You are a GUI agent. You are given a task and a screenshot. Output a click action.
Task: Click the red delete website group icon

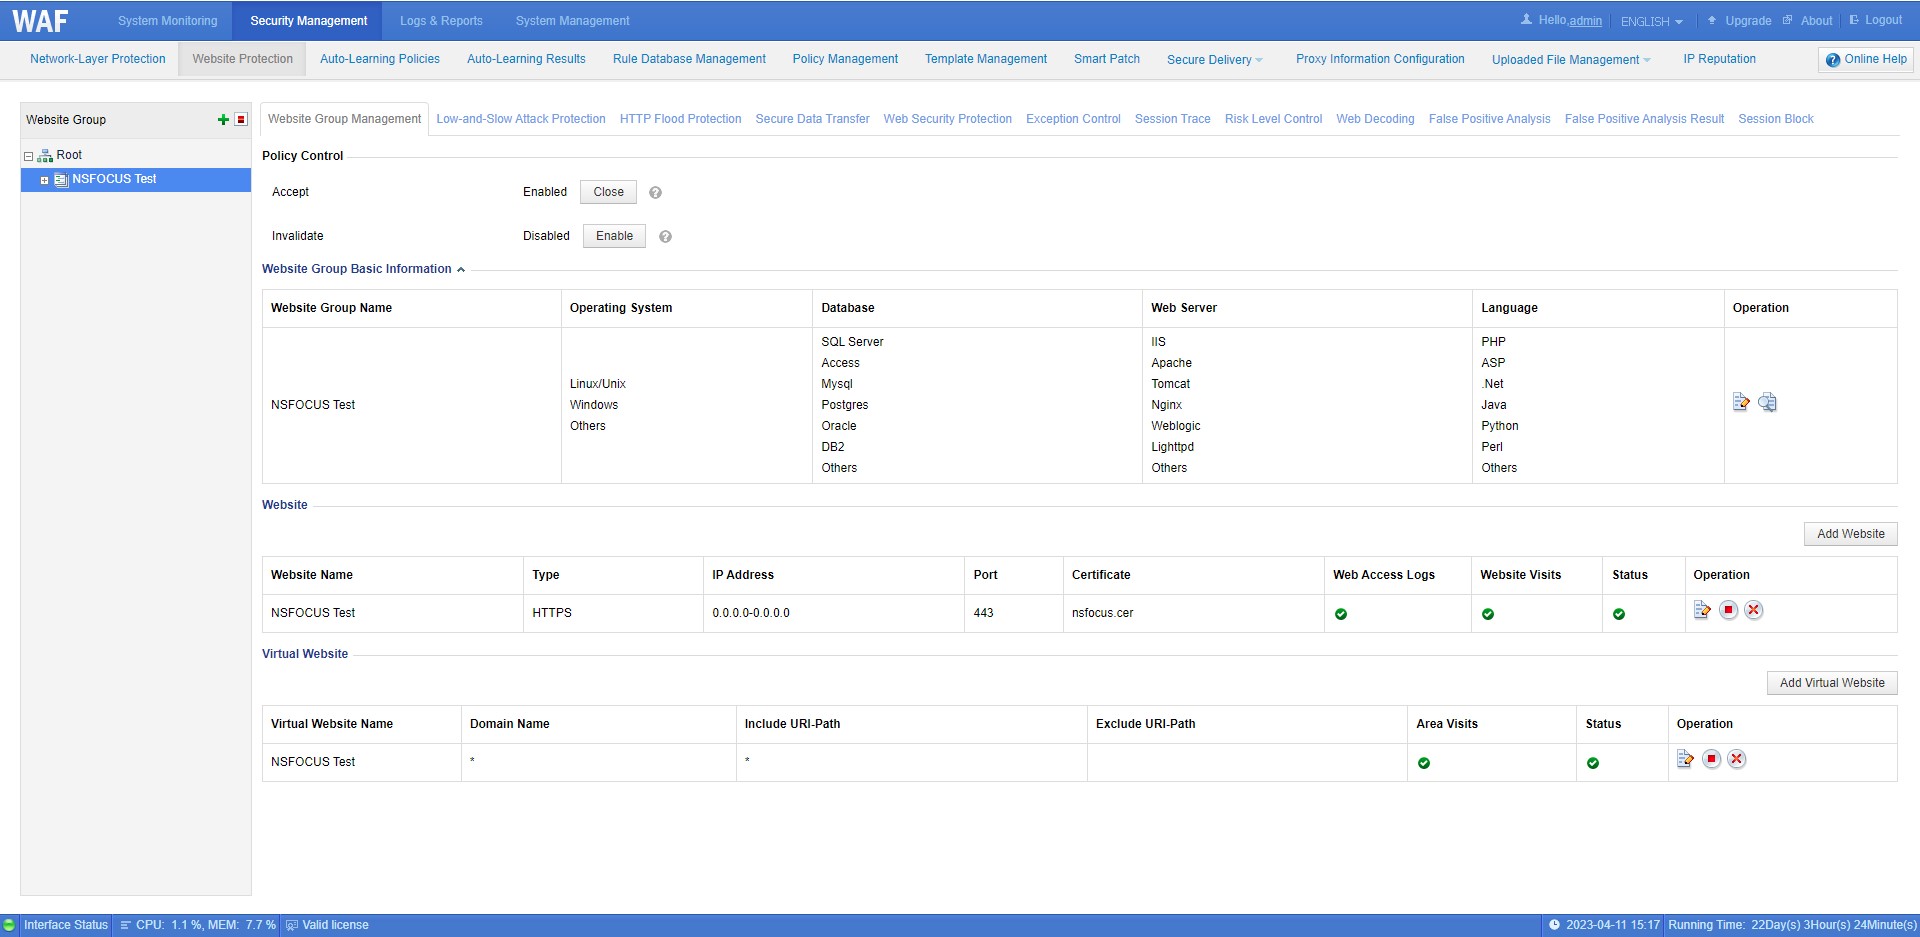point(241,120)
